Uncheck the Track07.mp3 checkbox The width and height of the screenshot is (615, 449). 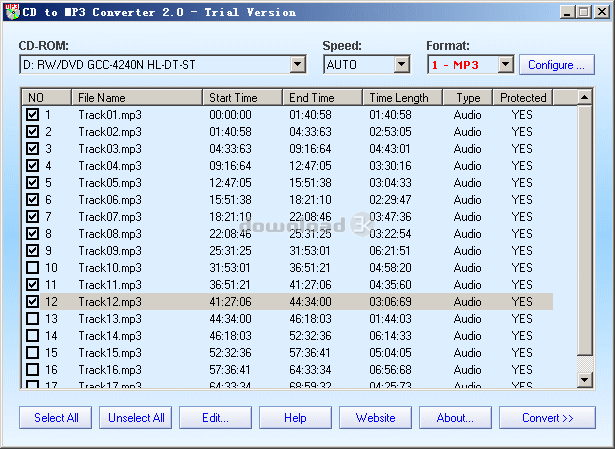tap(33, 217)
